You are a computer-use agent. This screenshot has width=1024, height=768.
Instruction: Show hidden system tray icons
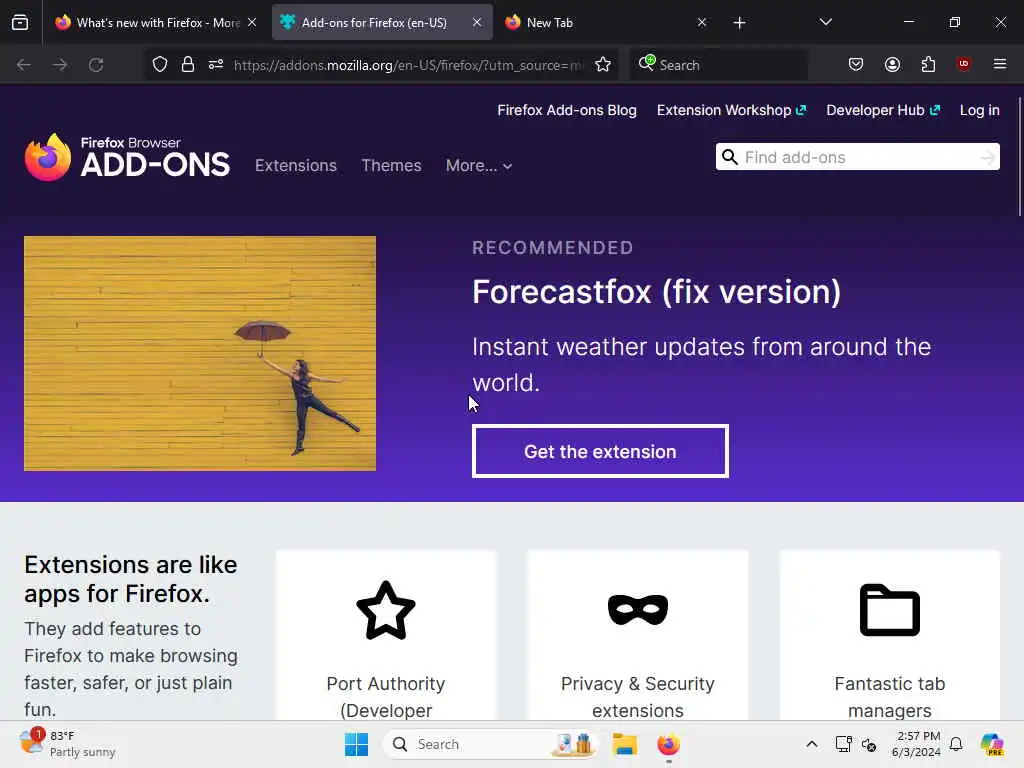coord(812,744)
